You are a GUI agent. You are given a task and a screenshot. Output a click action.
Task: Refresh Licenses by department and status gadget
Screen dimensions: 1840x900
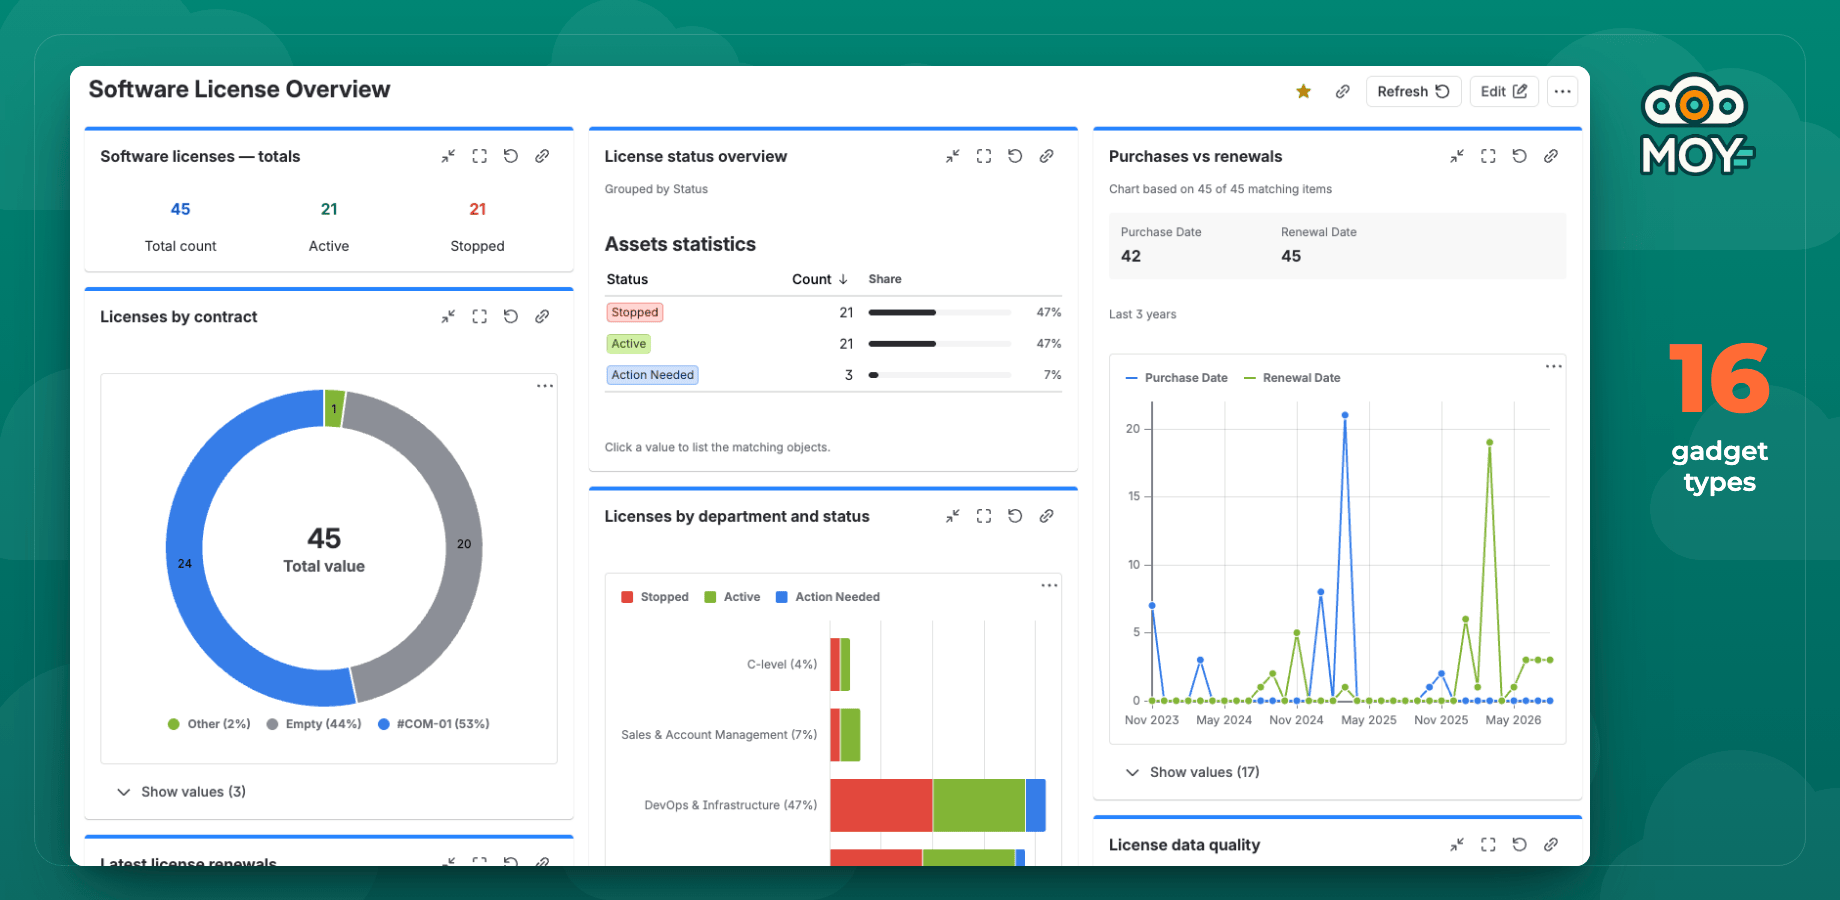[1015, 516]
